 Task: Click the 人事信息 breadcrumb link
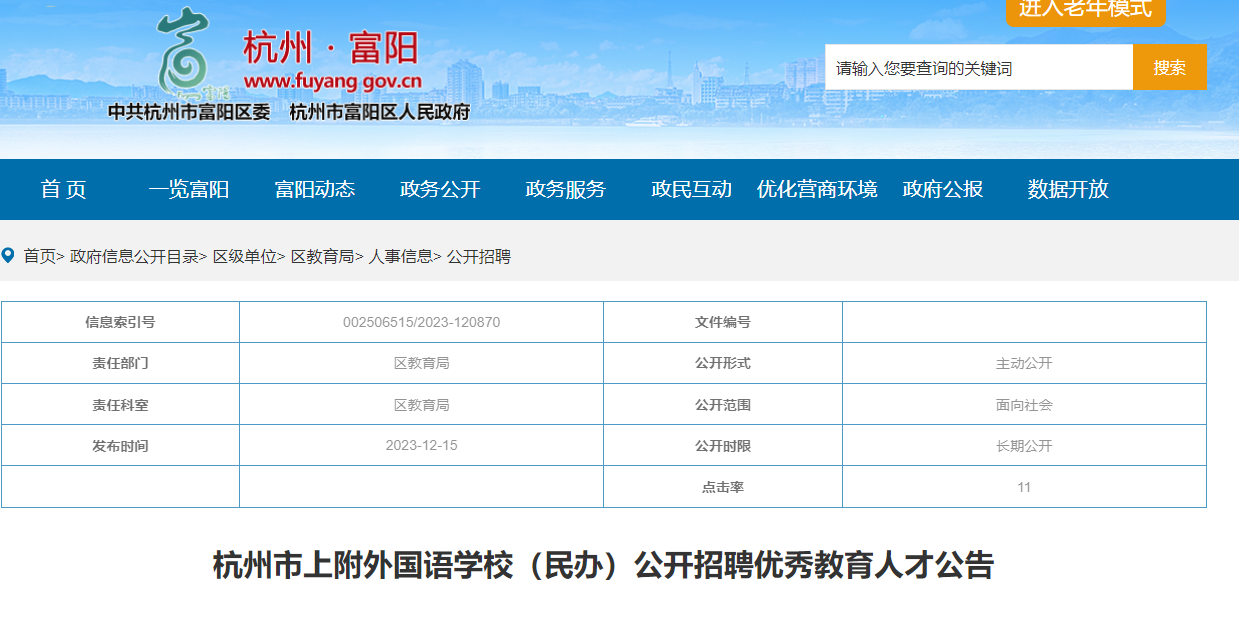pyautogui.click(x=400, y=256)
